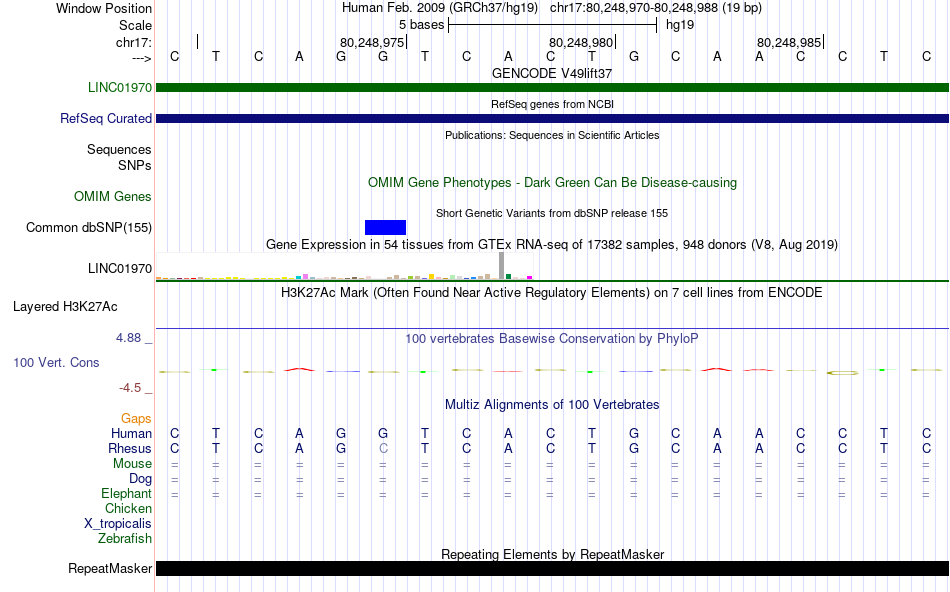Click the Sequences track label

tap(119, 149)
